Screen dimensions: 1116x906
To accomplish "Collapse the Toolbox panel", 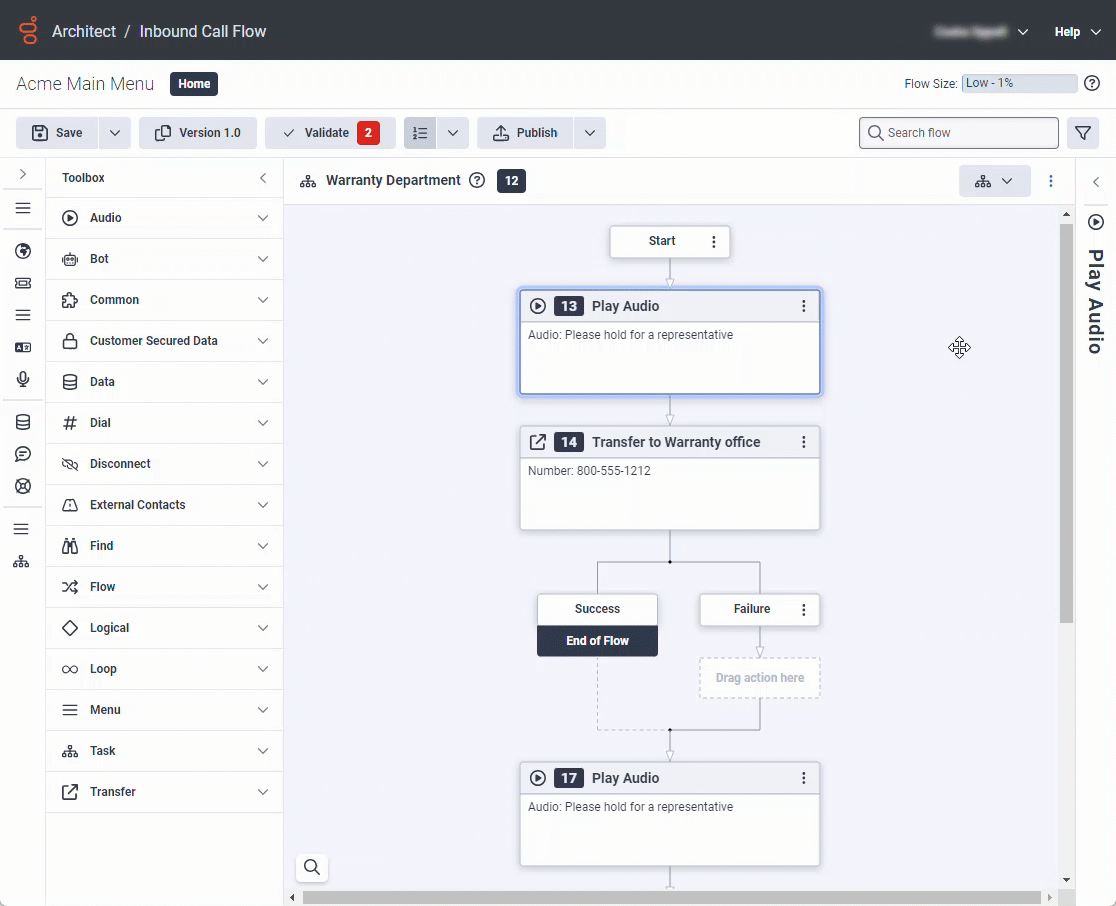I will 263,178.
